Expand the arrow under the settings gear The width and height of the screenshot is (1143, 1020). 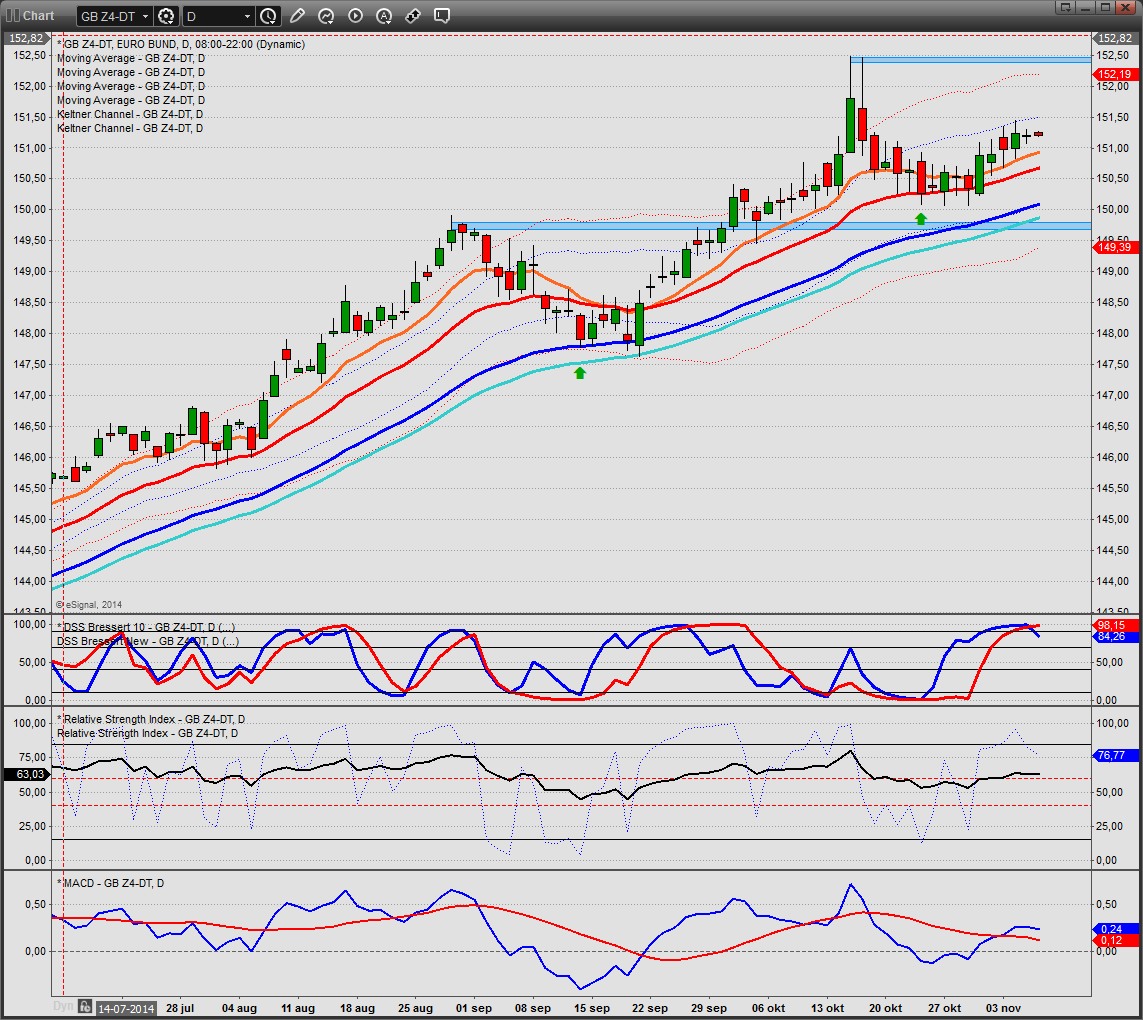pyautogui.click(x=170, y=23)
